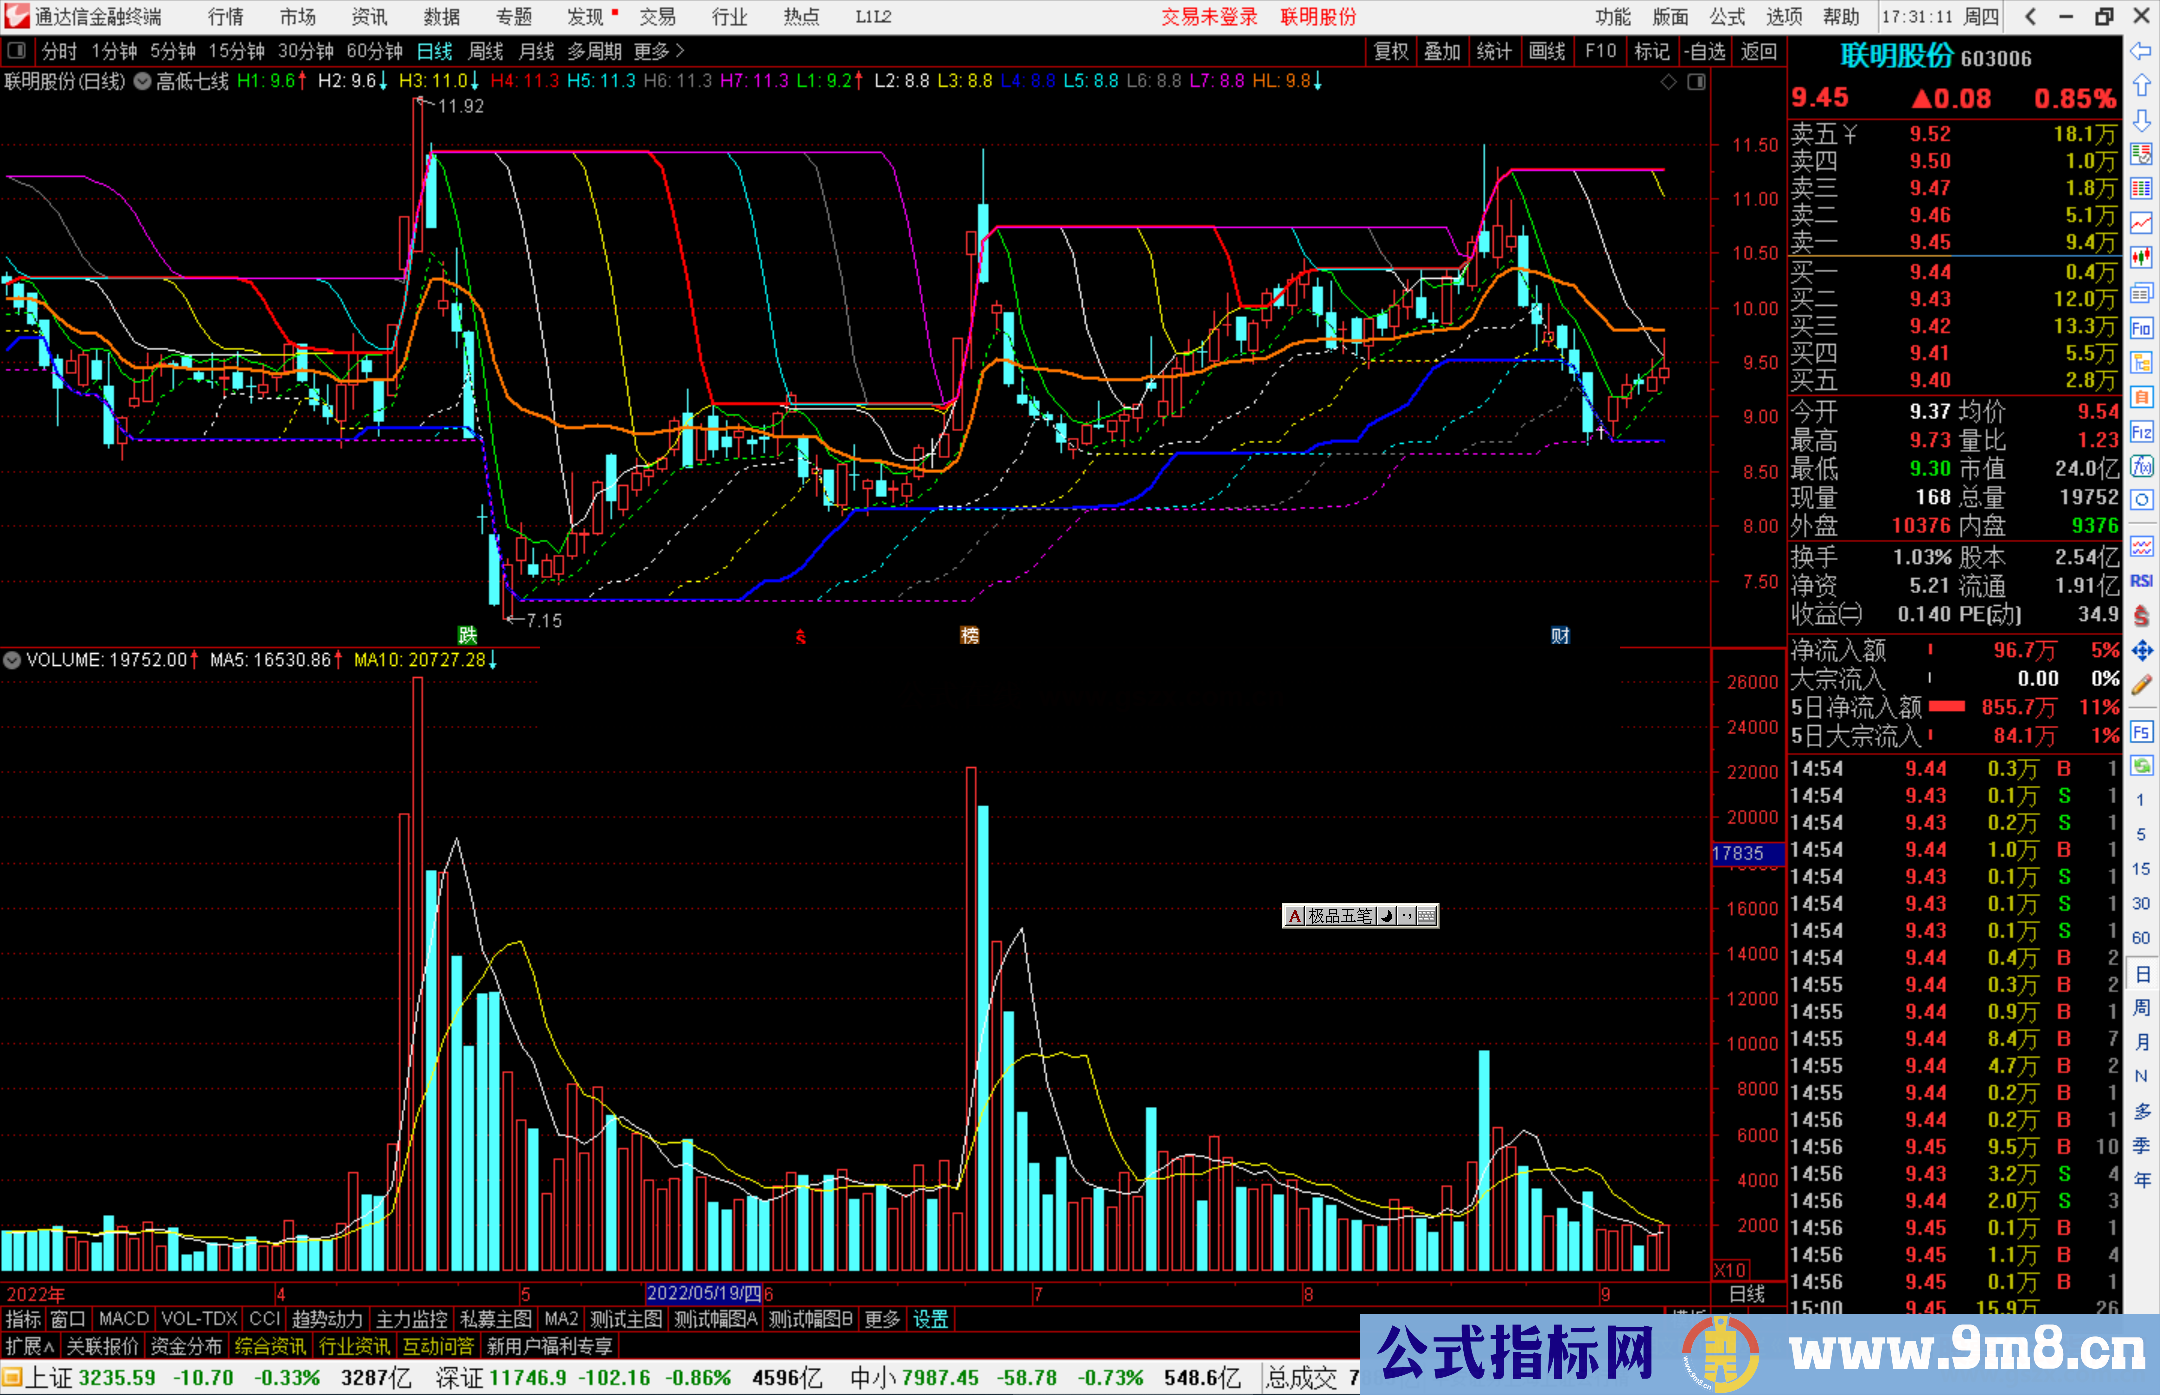
Task: Click the candlestick chart icon in sidebar
Action: pos(2141,257)
